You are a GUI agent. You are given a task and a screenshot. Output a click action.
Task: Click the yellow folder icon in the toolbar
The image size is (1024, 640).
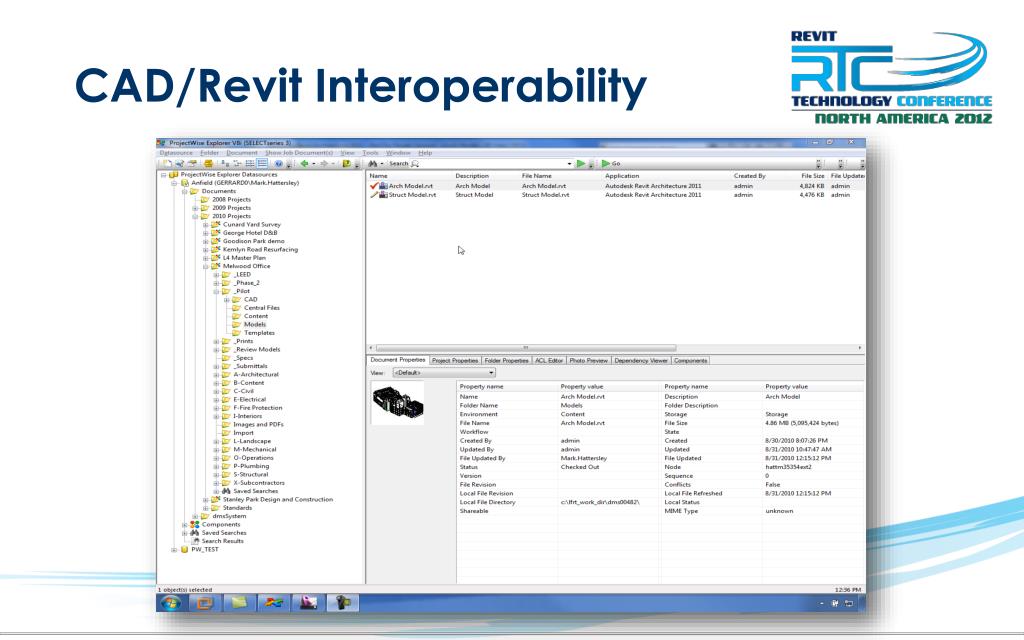(x=208, y=163)
